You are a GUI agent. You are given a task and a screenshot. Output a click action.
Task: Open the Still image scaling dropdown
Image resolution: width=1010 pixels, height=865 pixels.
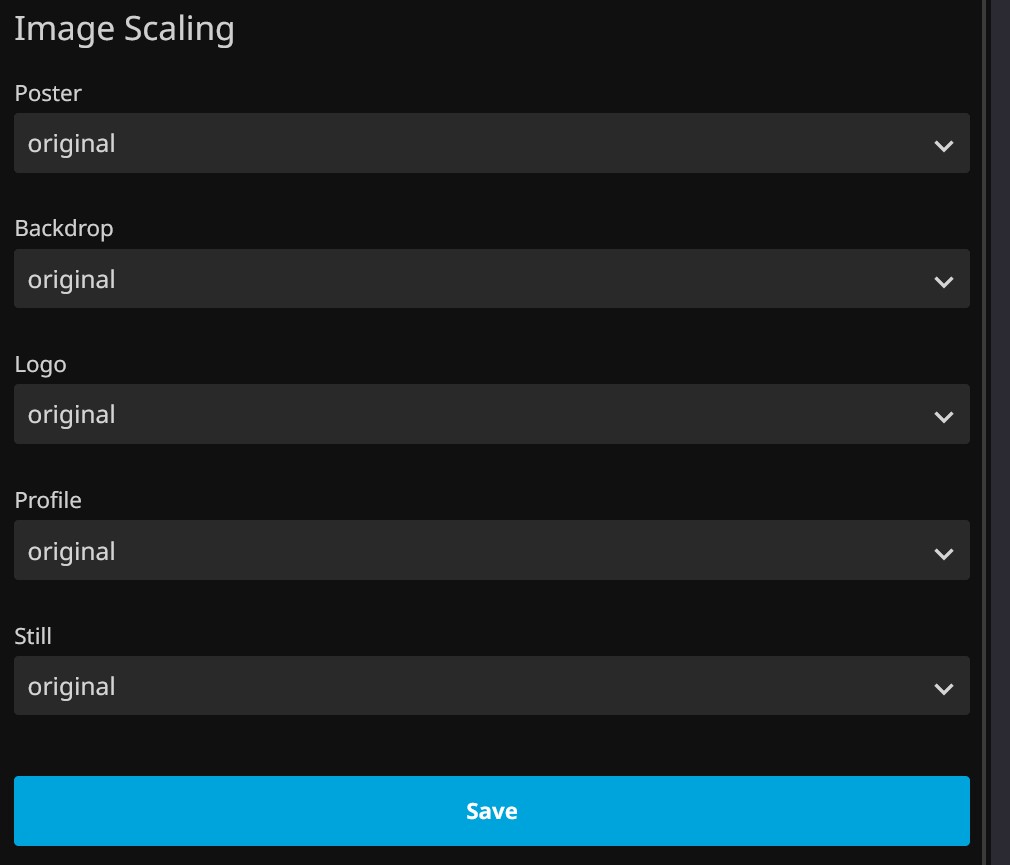tap(491, 686)
